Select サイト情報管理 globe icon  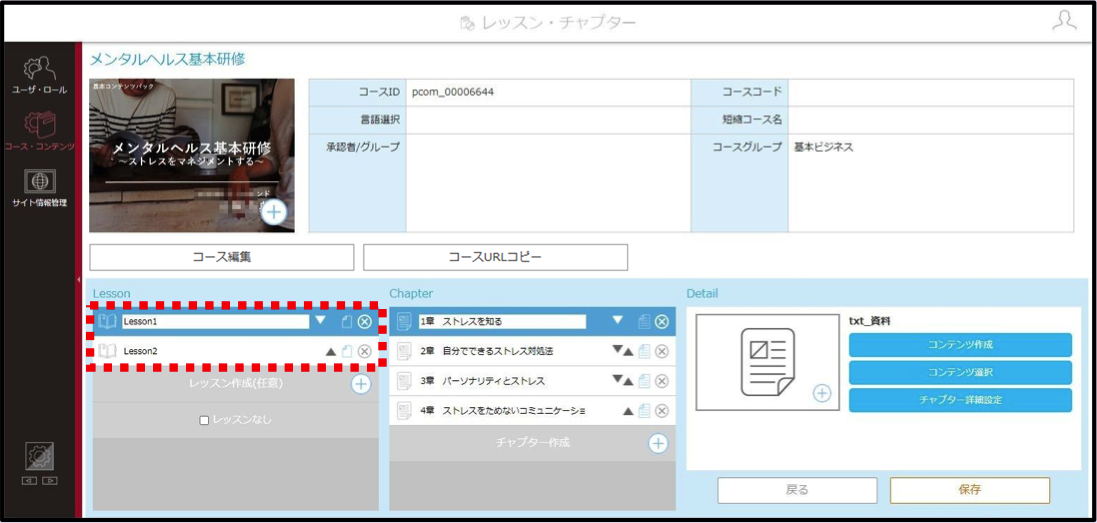(x=38, y=180)
